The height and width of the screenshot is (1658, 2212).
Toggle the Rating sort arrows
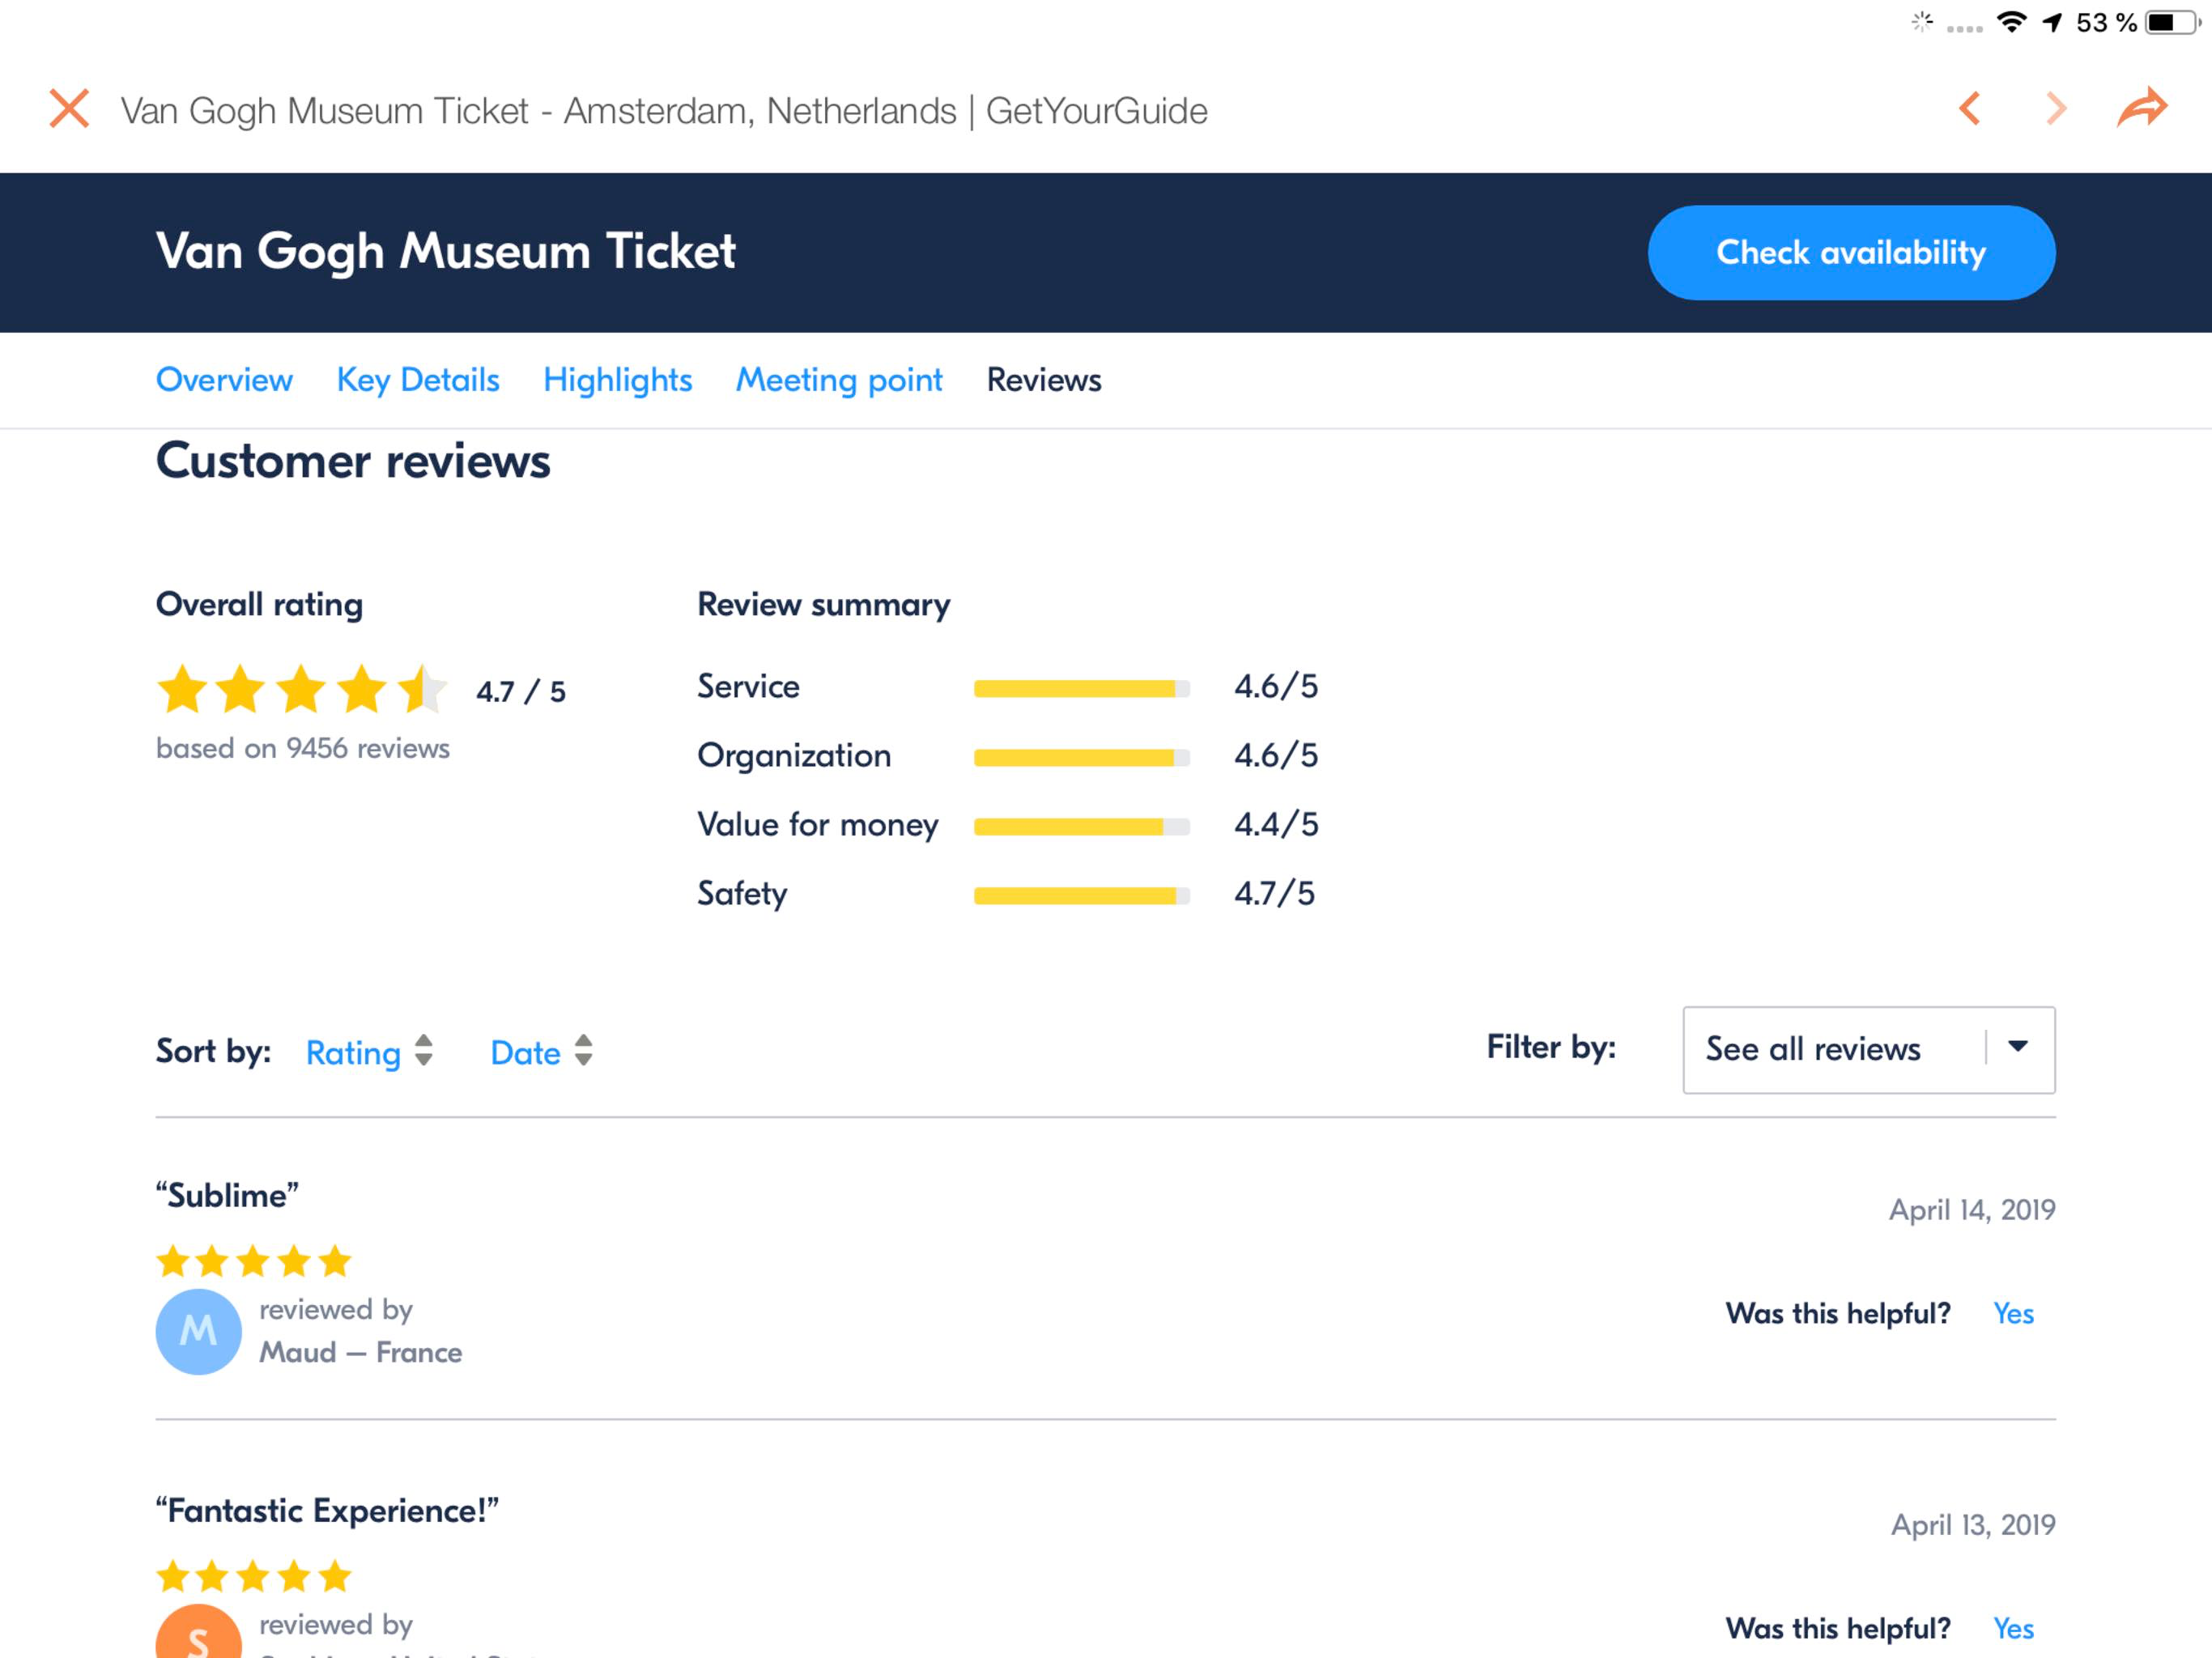coord(424,1050)
